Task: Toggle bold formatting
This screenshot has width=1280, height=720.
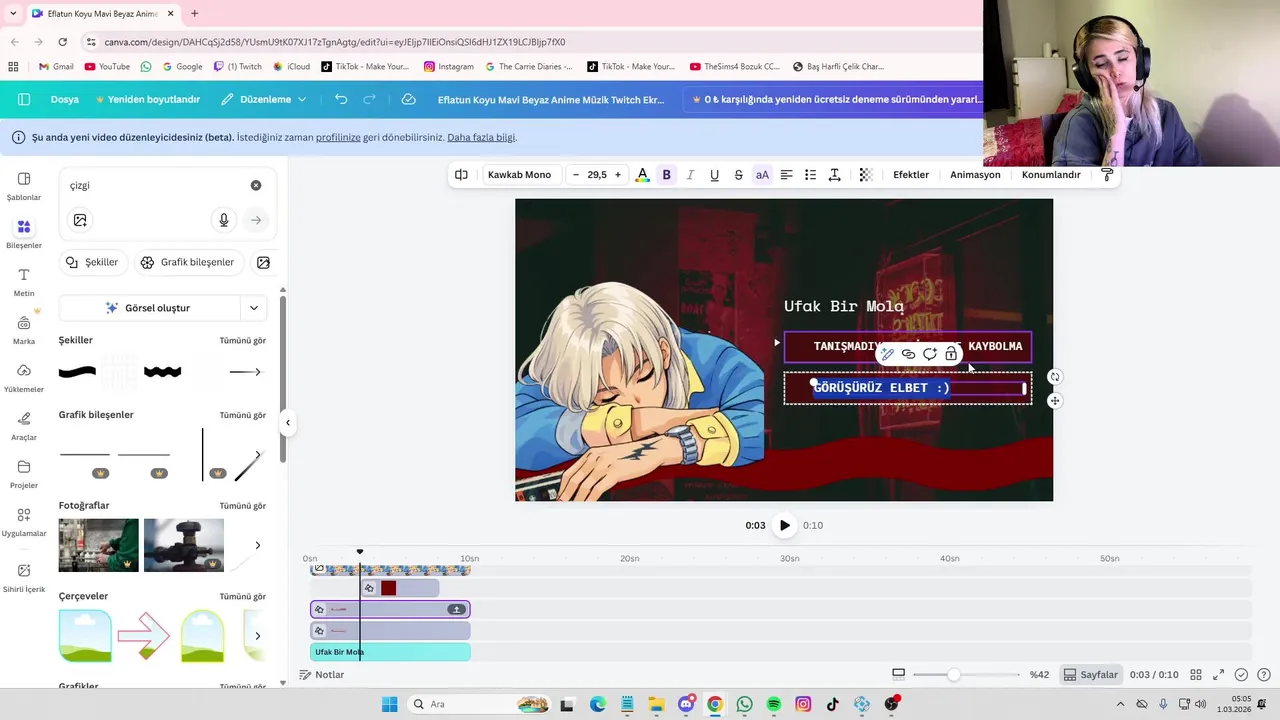Action: click(x=666, y=175)
